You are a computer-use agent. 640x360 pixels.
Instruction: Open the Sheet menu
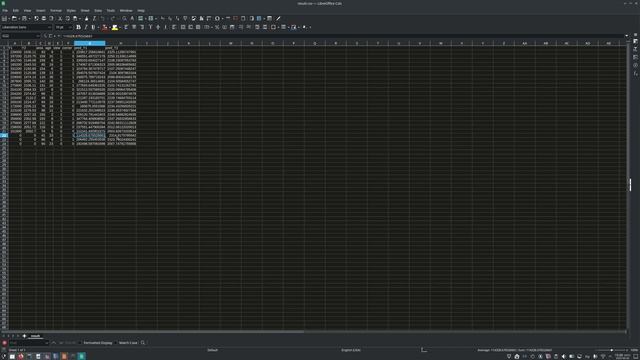85,11
